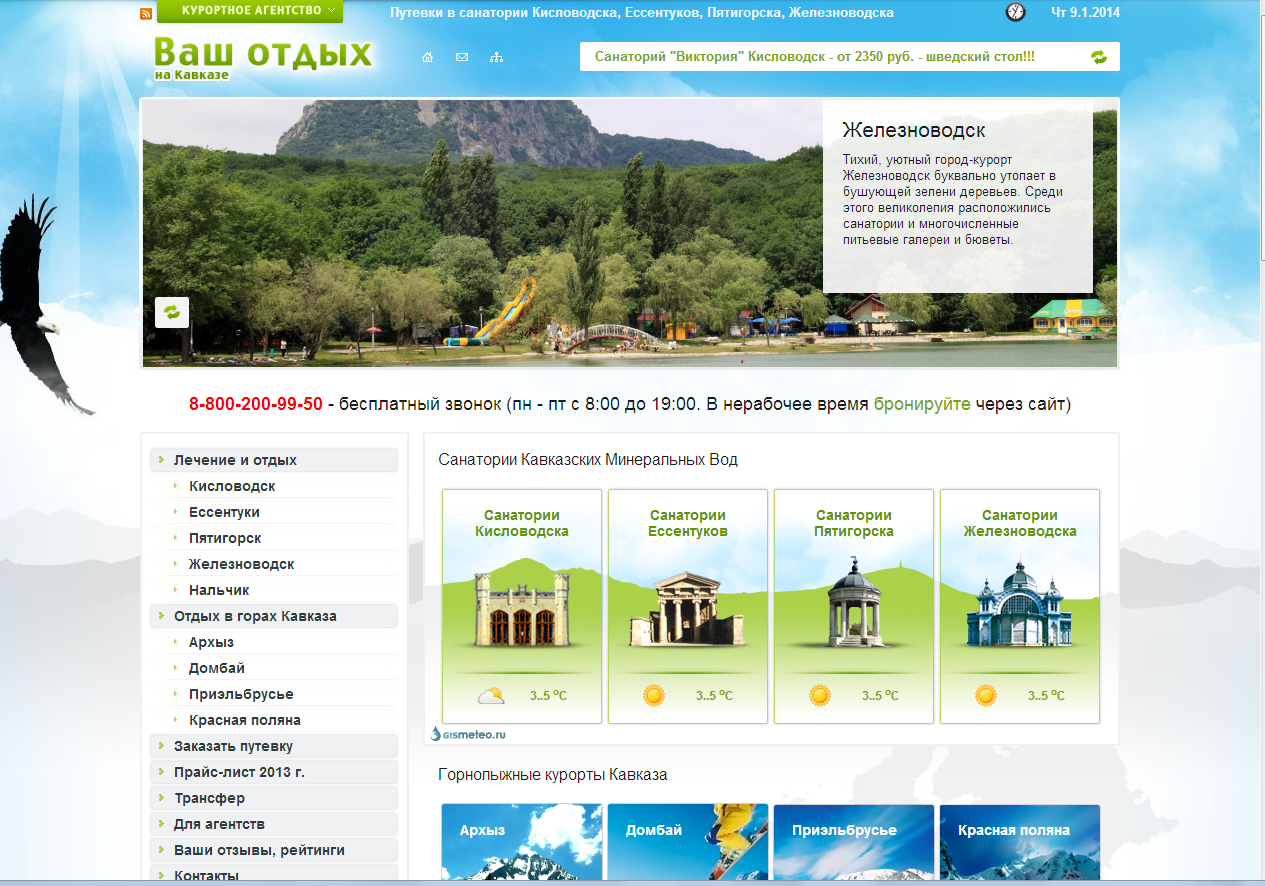This screenshot has height=886, width=1265.
Task: Open the envelope contact icon
Action: [x=462, y=57]
